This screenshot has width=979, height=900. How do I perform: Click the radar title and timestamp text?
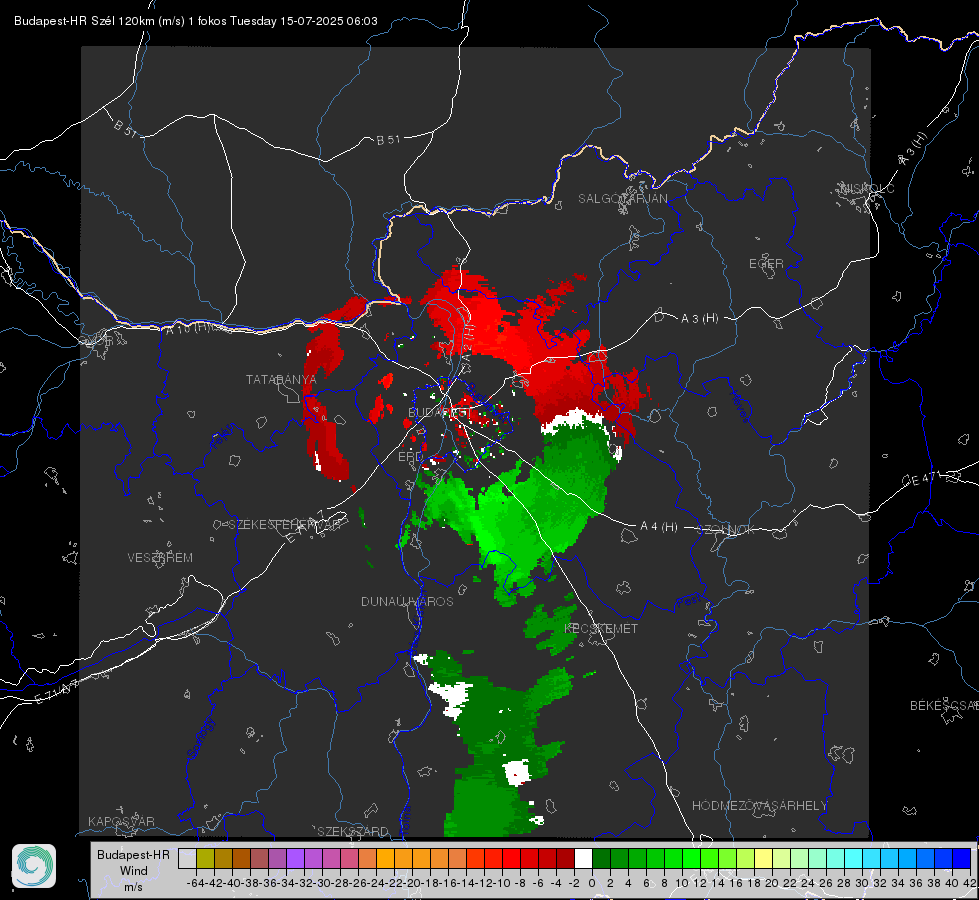pyautogui.click(x=195, y=21)
